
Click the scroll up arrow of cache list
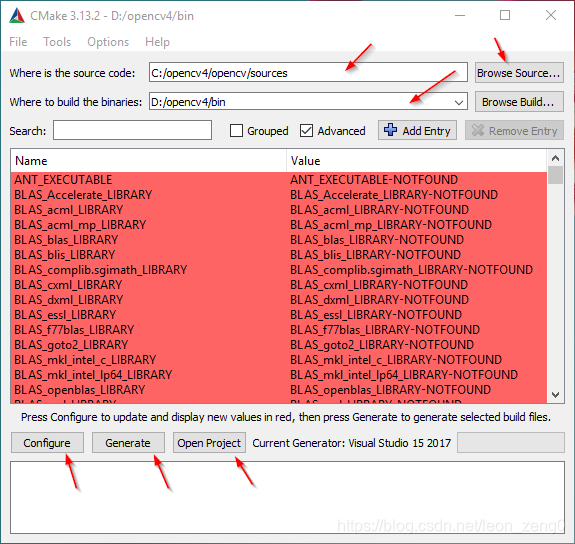pyautogui.click(x=556, y=158)
